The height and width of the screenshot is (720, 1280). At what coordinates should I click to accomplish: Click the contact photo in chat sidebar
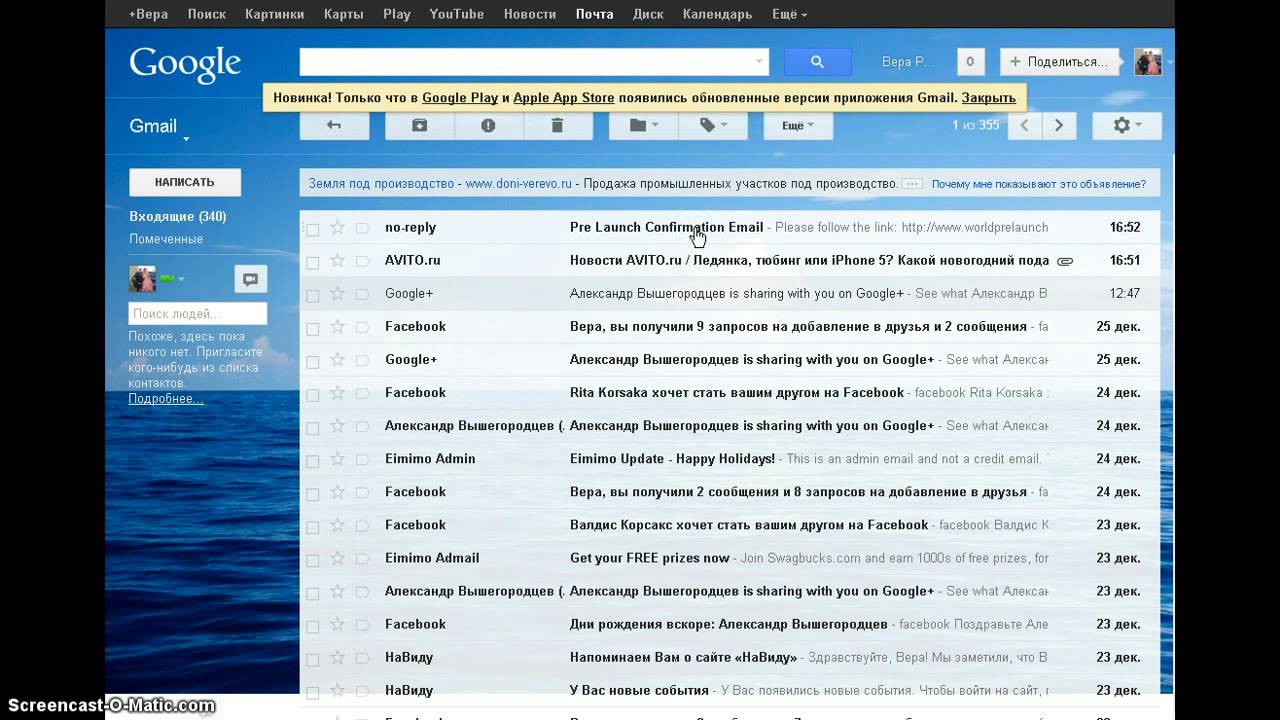142,279
